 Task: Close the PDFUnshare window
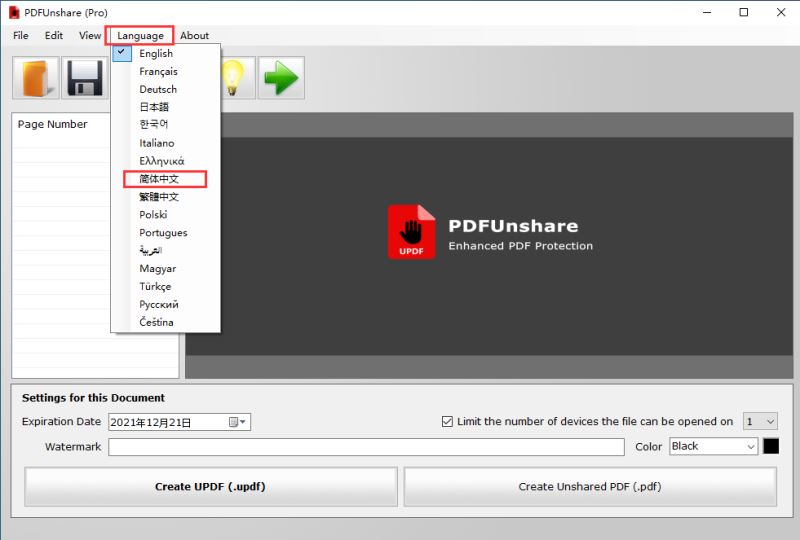(781, 12)
